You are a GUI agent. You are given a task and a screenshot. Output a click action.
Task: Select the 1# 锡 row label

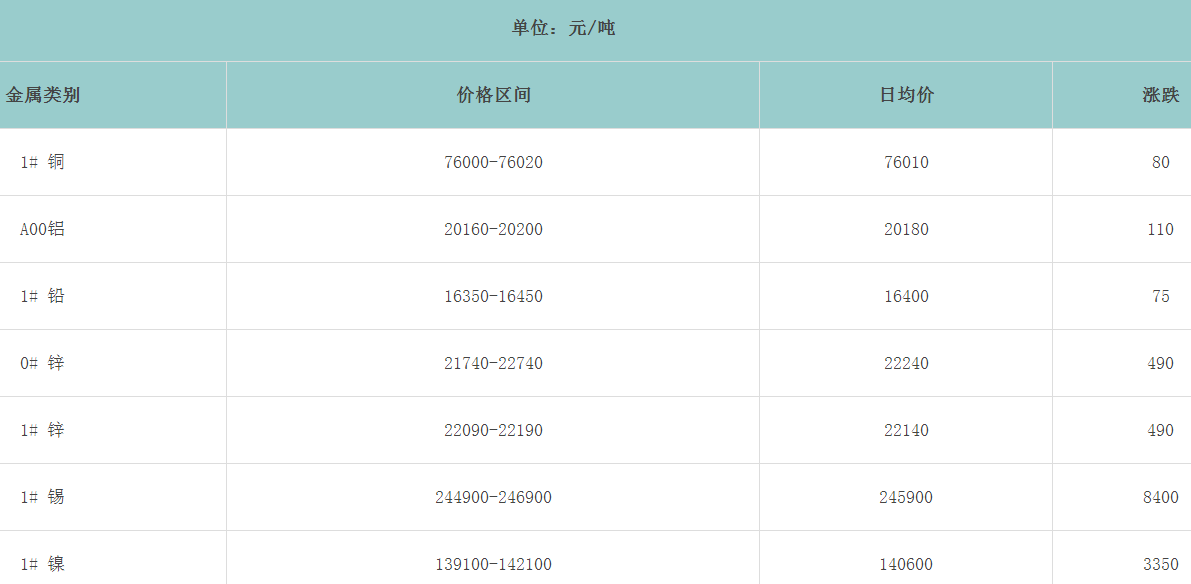pyautogui.click(x=42, y=497)
